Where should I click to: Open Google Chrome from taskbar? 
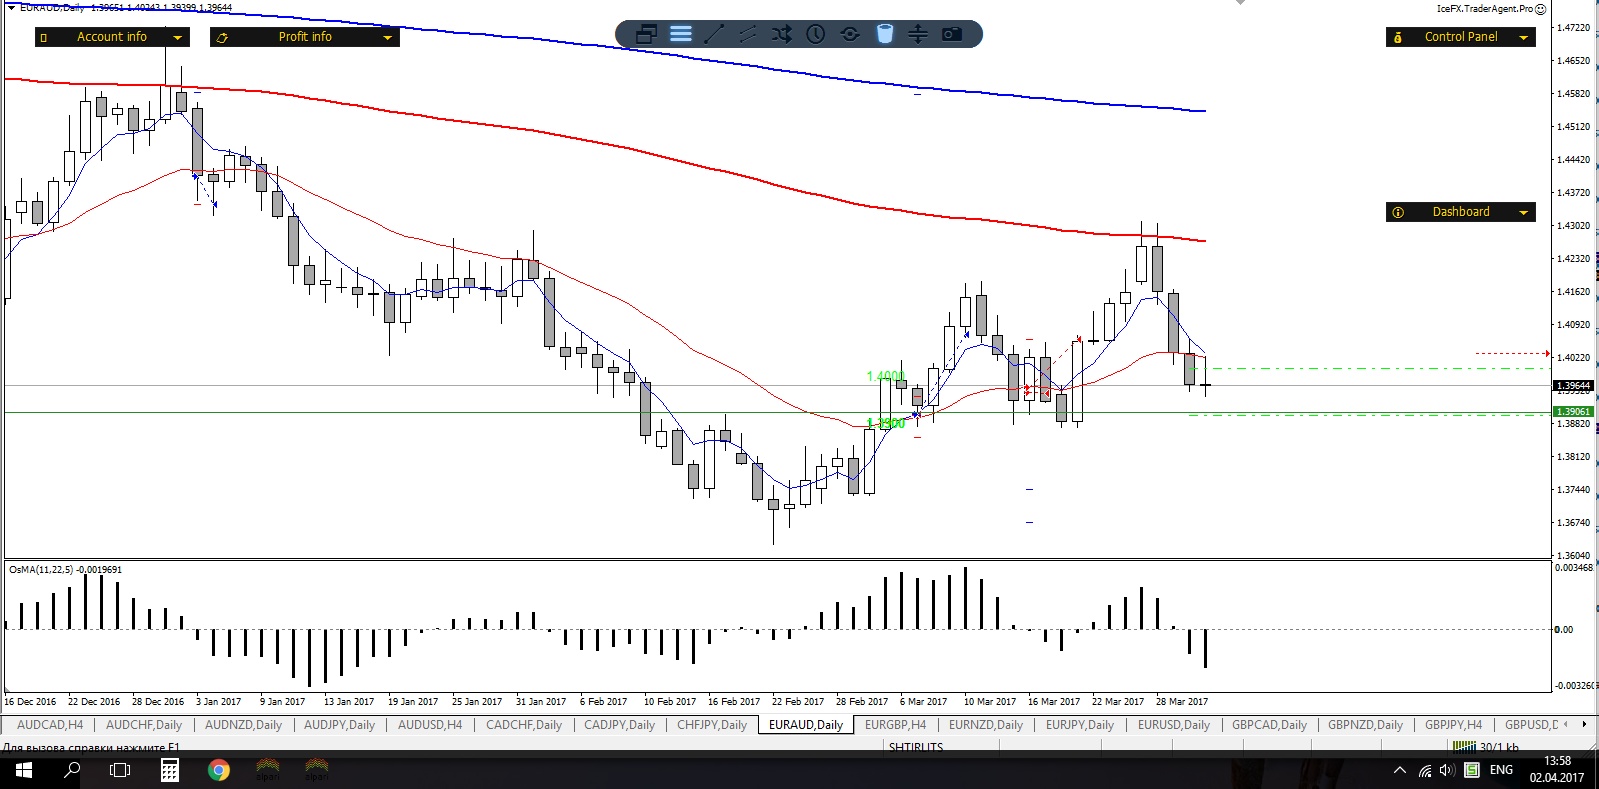[x=219, y=770]
